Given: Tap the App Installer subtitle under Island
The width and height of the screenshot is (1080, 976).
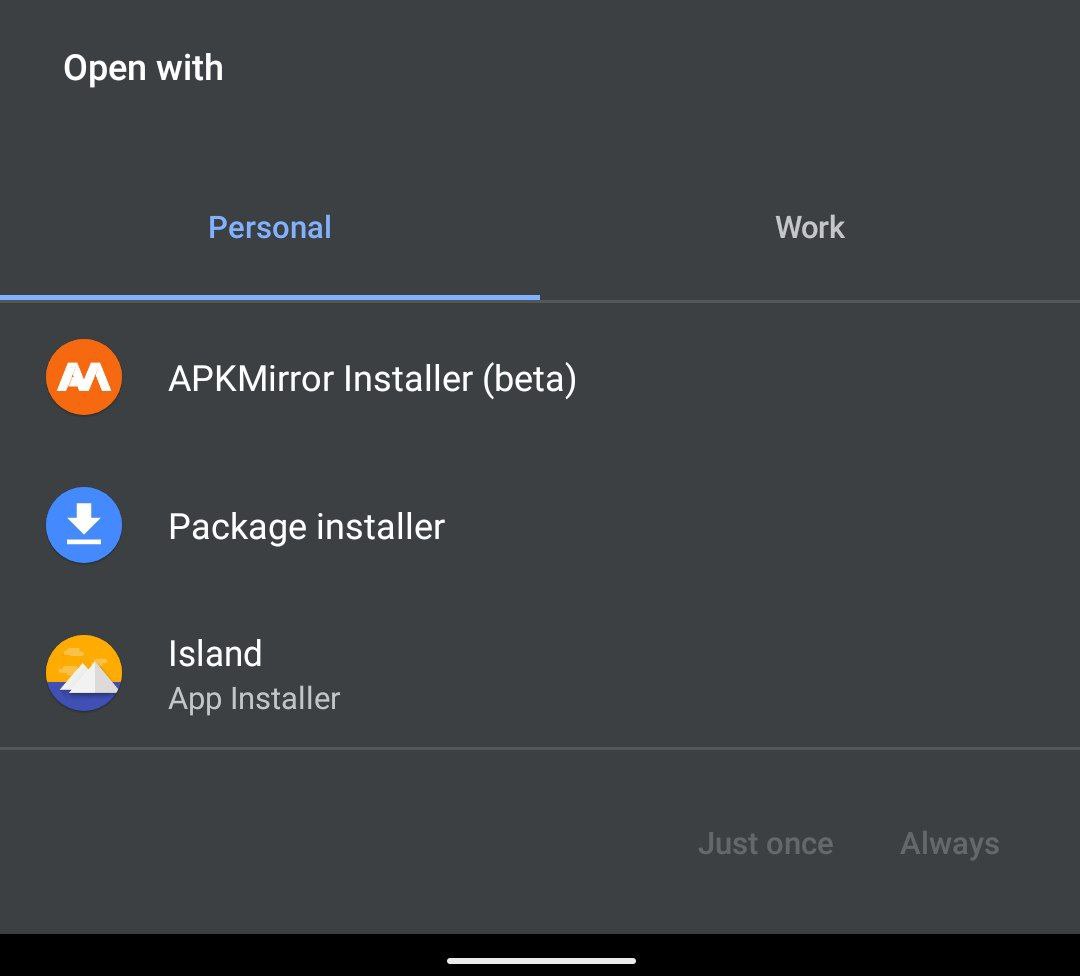Looking at the screenshot, I should click(254, 699).
